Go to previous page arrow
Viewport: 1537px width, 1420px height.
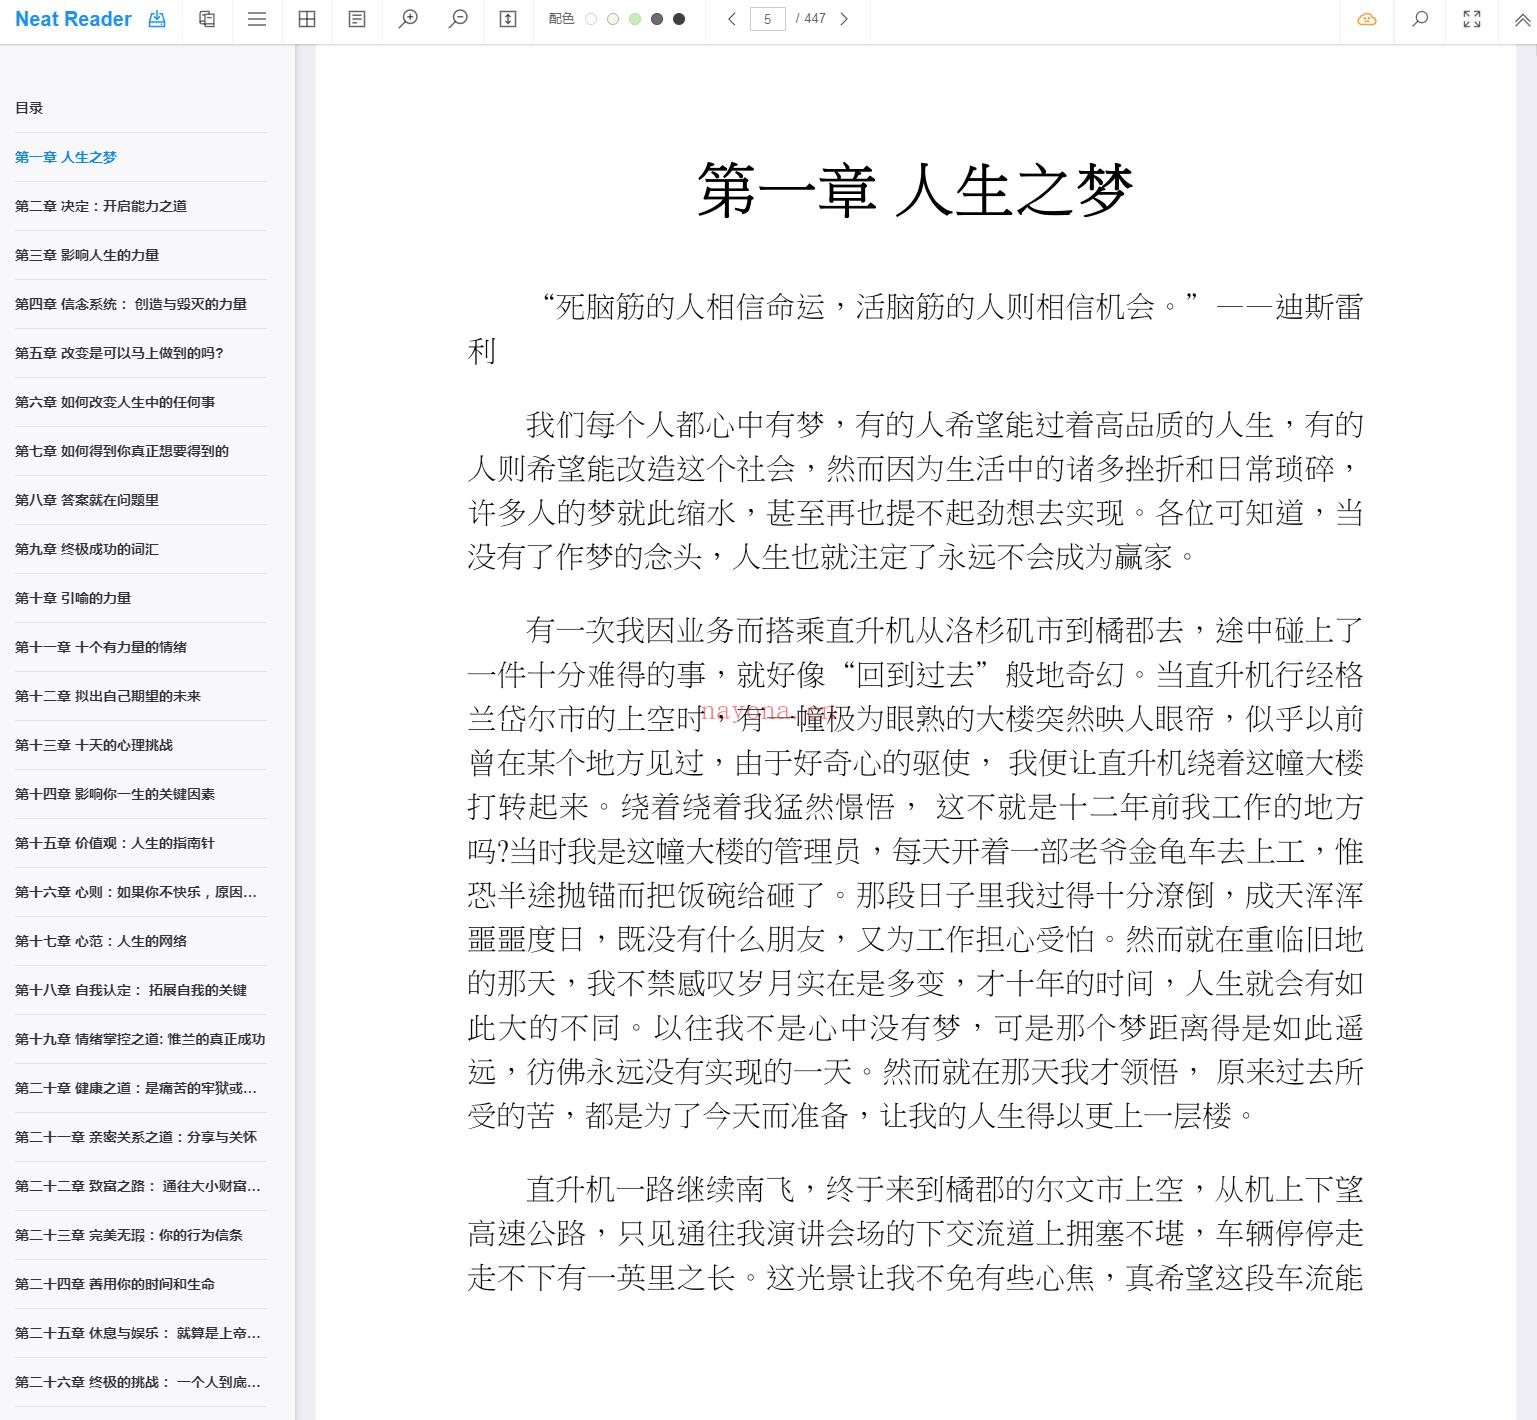pyautogui.click(x=732, y=19)
